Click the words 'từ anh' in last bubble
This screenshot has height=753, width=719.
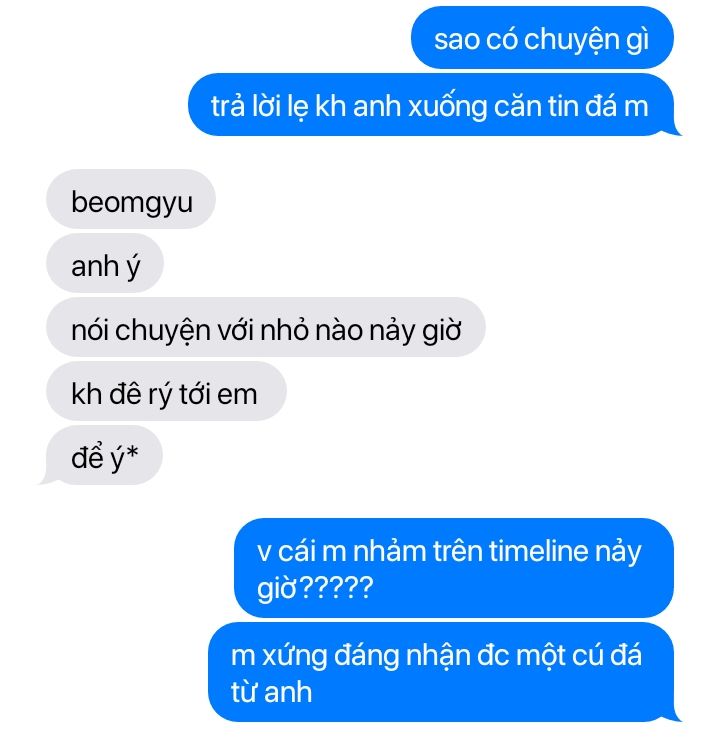[x=271, y=692]
